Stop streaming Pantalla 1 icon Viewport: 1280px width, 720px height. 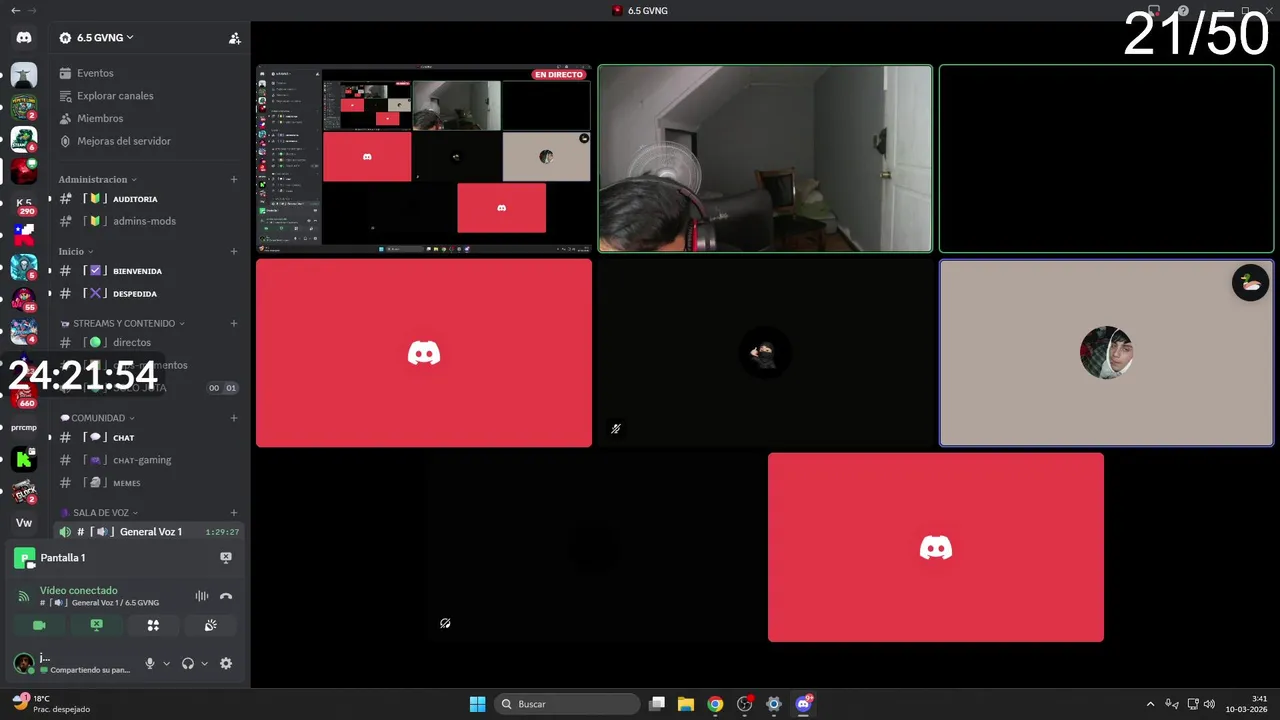tap(226, 558)
